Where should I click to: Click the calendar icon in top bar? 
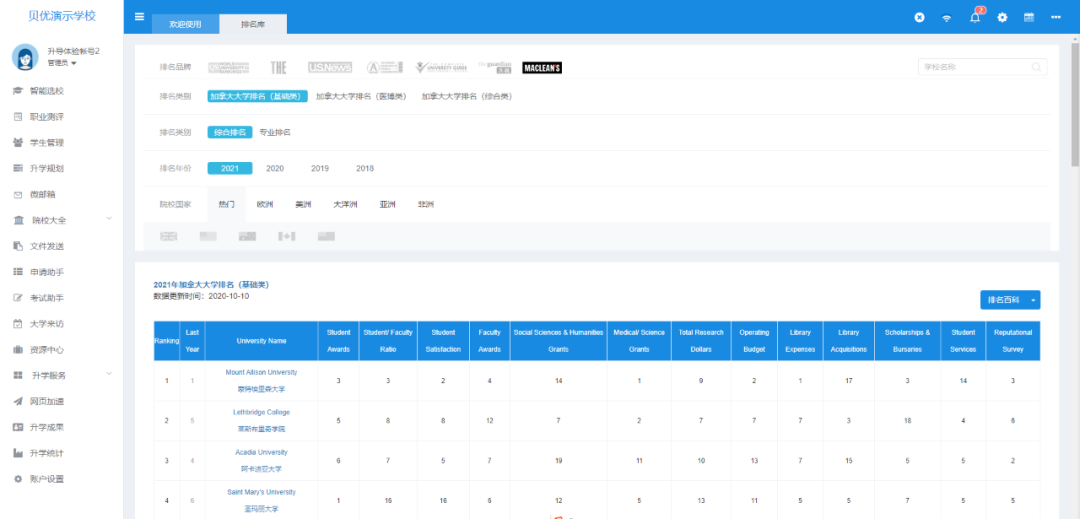(1028, 18)
